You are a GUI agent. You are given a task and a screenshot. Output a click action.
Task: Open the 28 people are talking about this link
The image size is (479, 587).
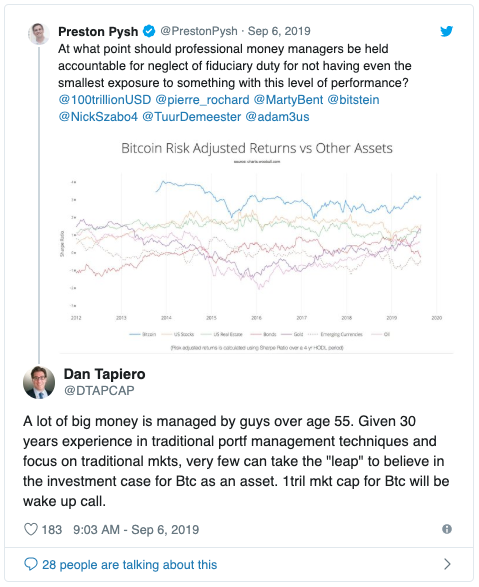coord(129,565)
